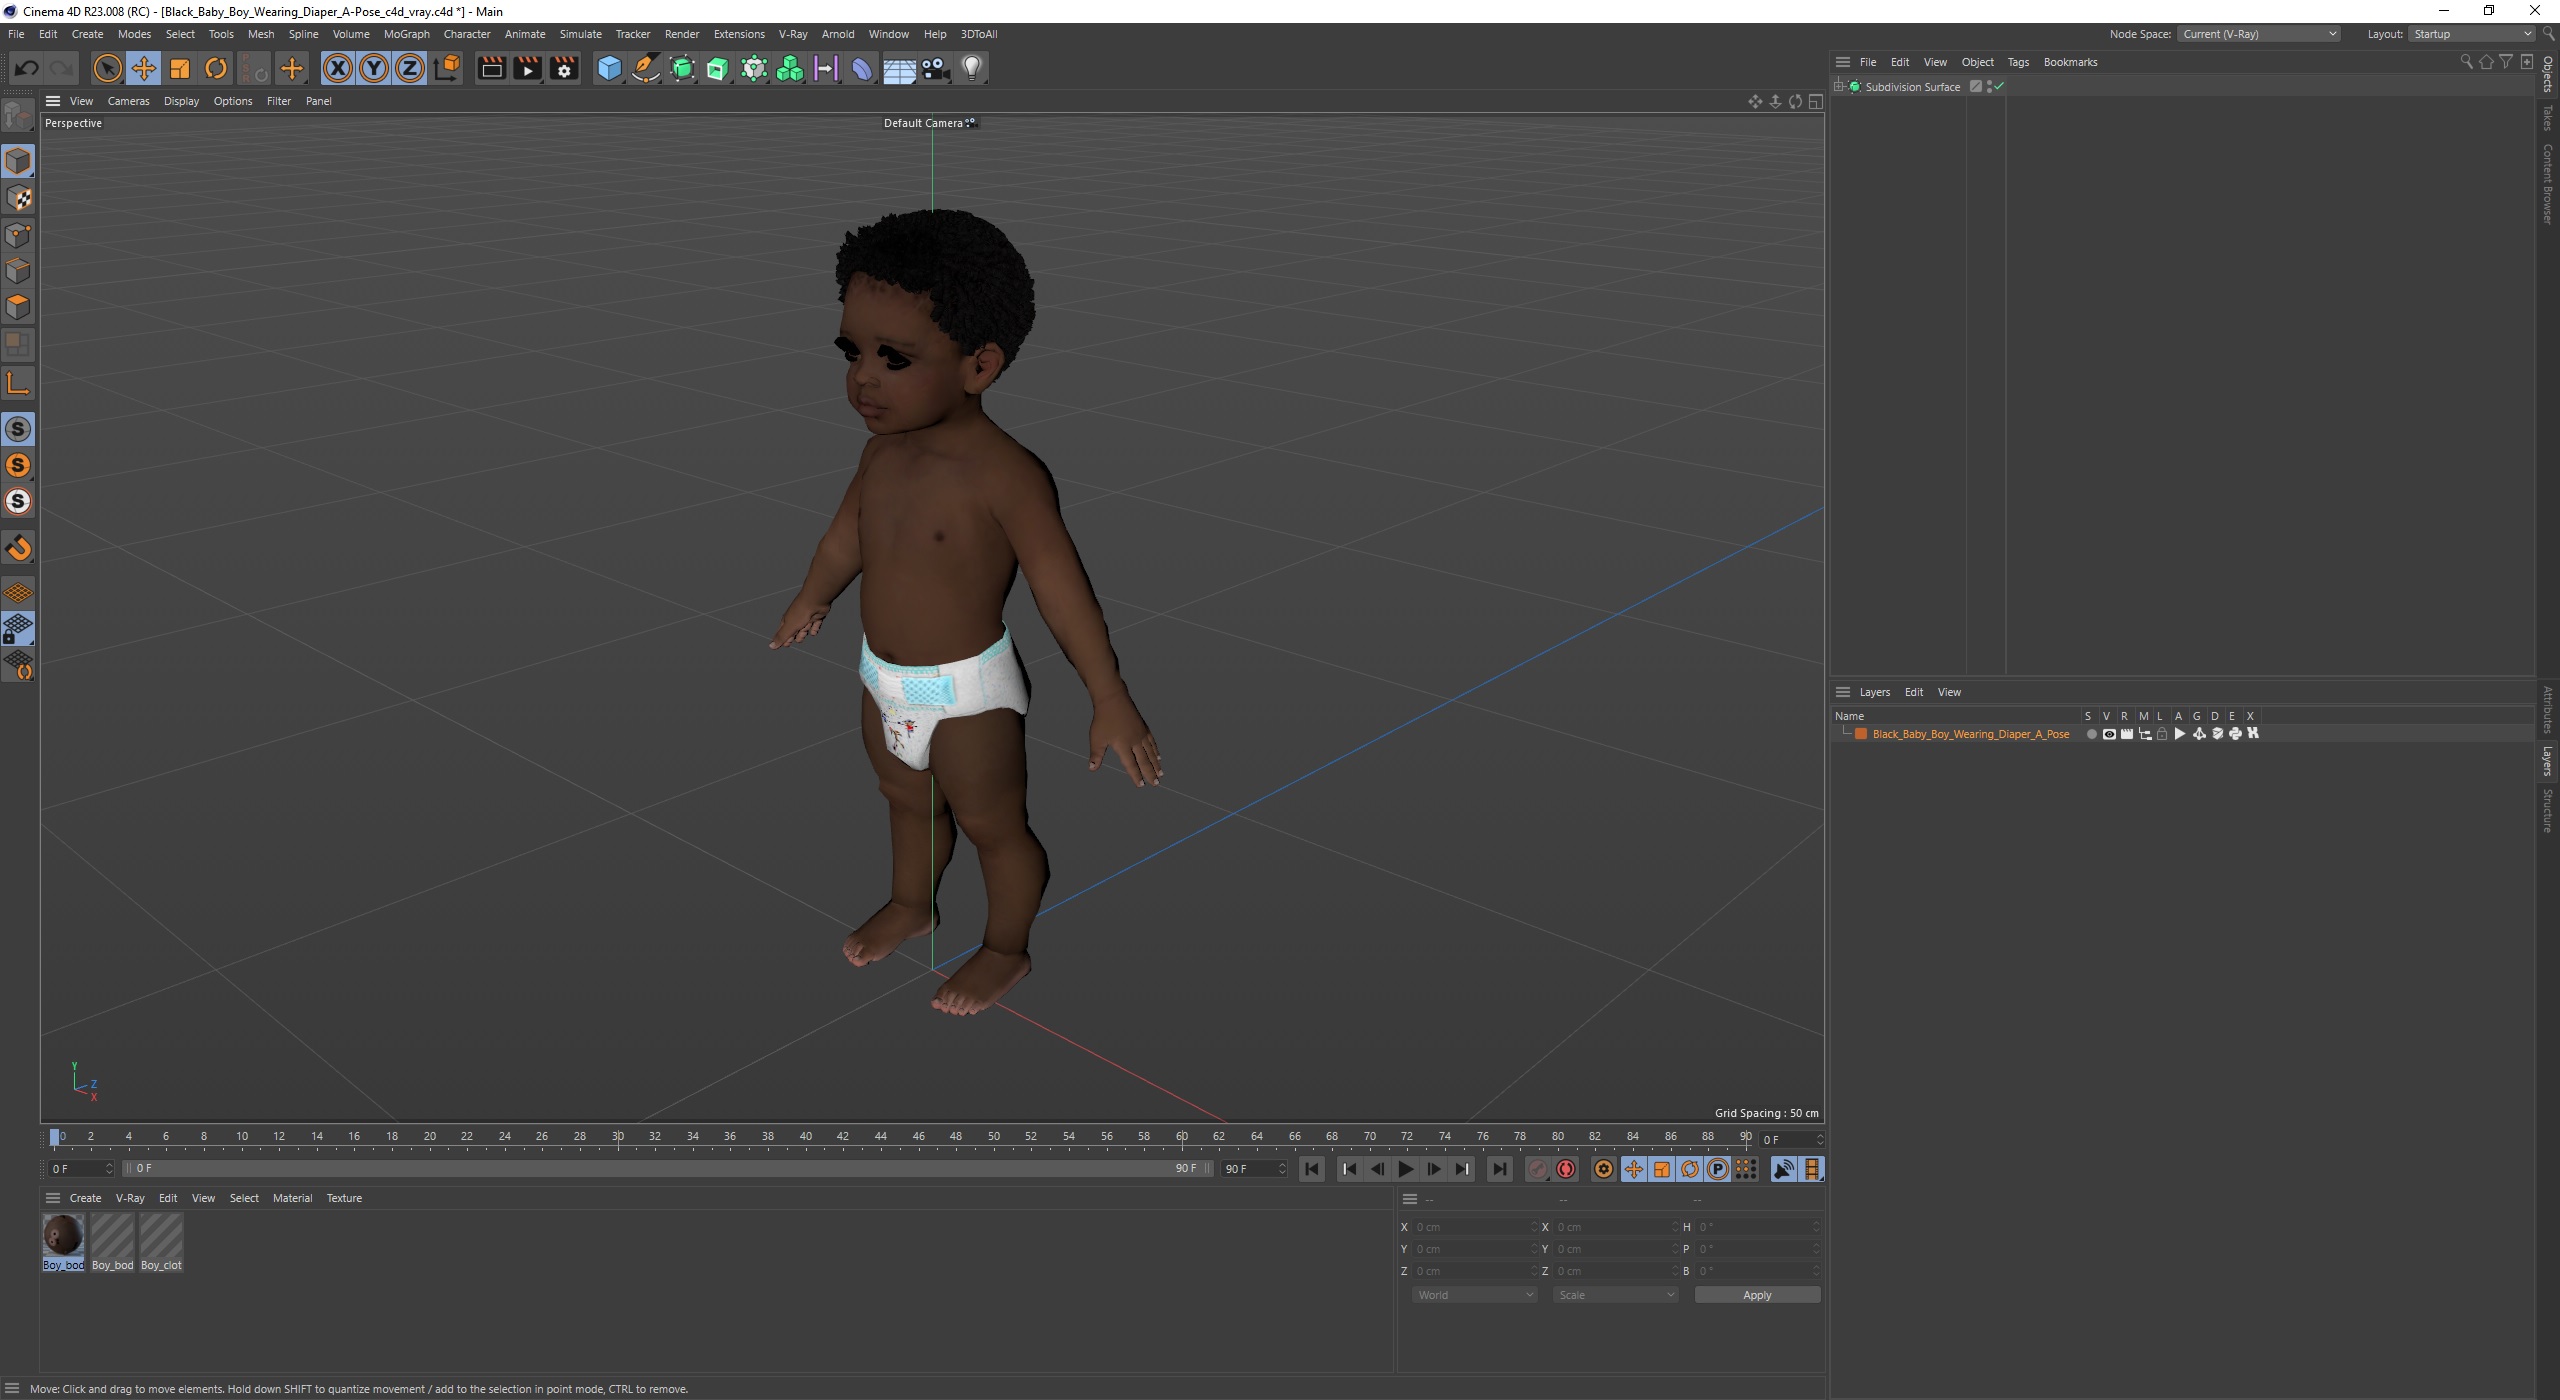The image size is (2560, 1400).
Task: Select the Black_Baby_Boy_Wearing_Diaper_A_Pose layer
Action: [x=1970, y=734]
